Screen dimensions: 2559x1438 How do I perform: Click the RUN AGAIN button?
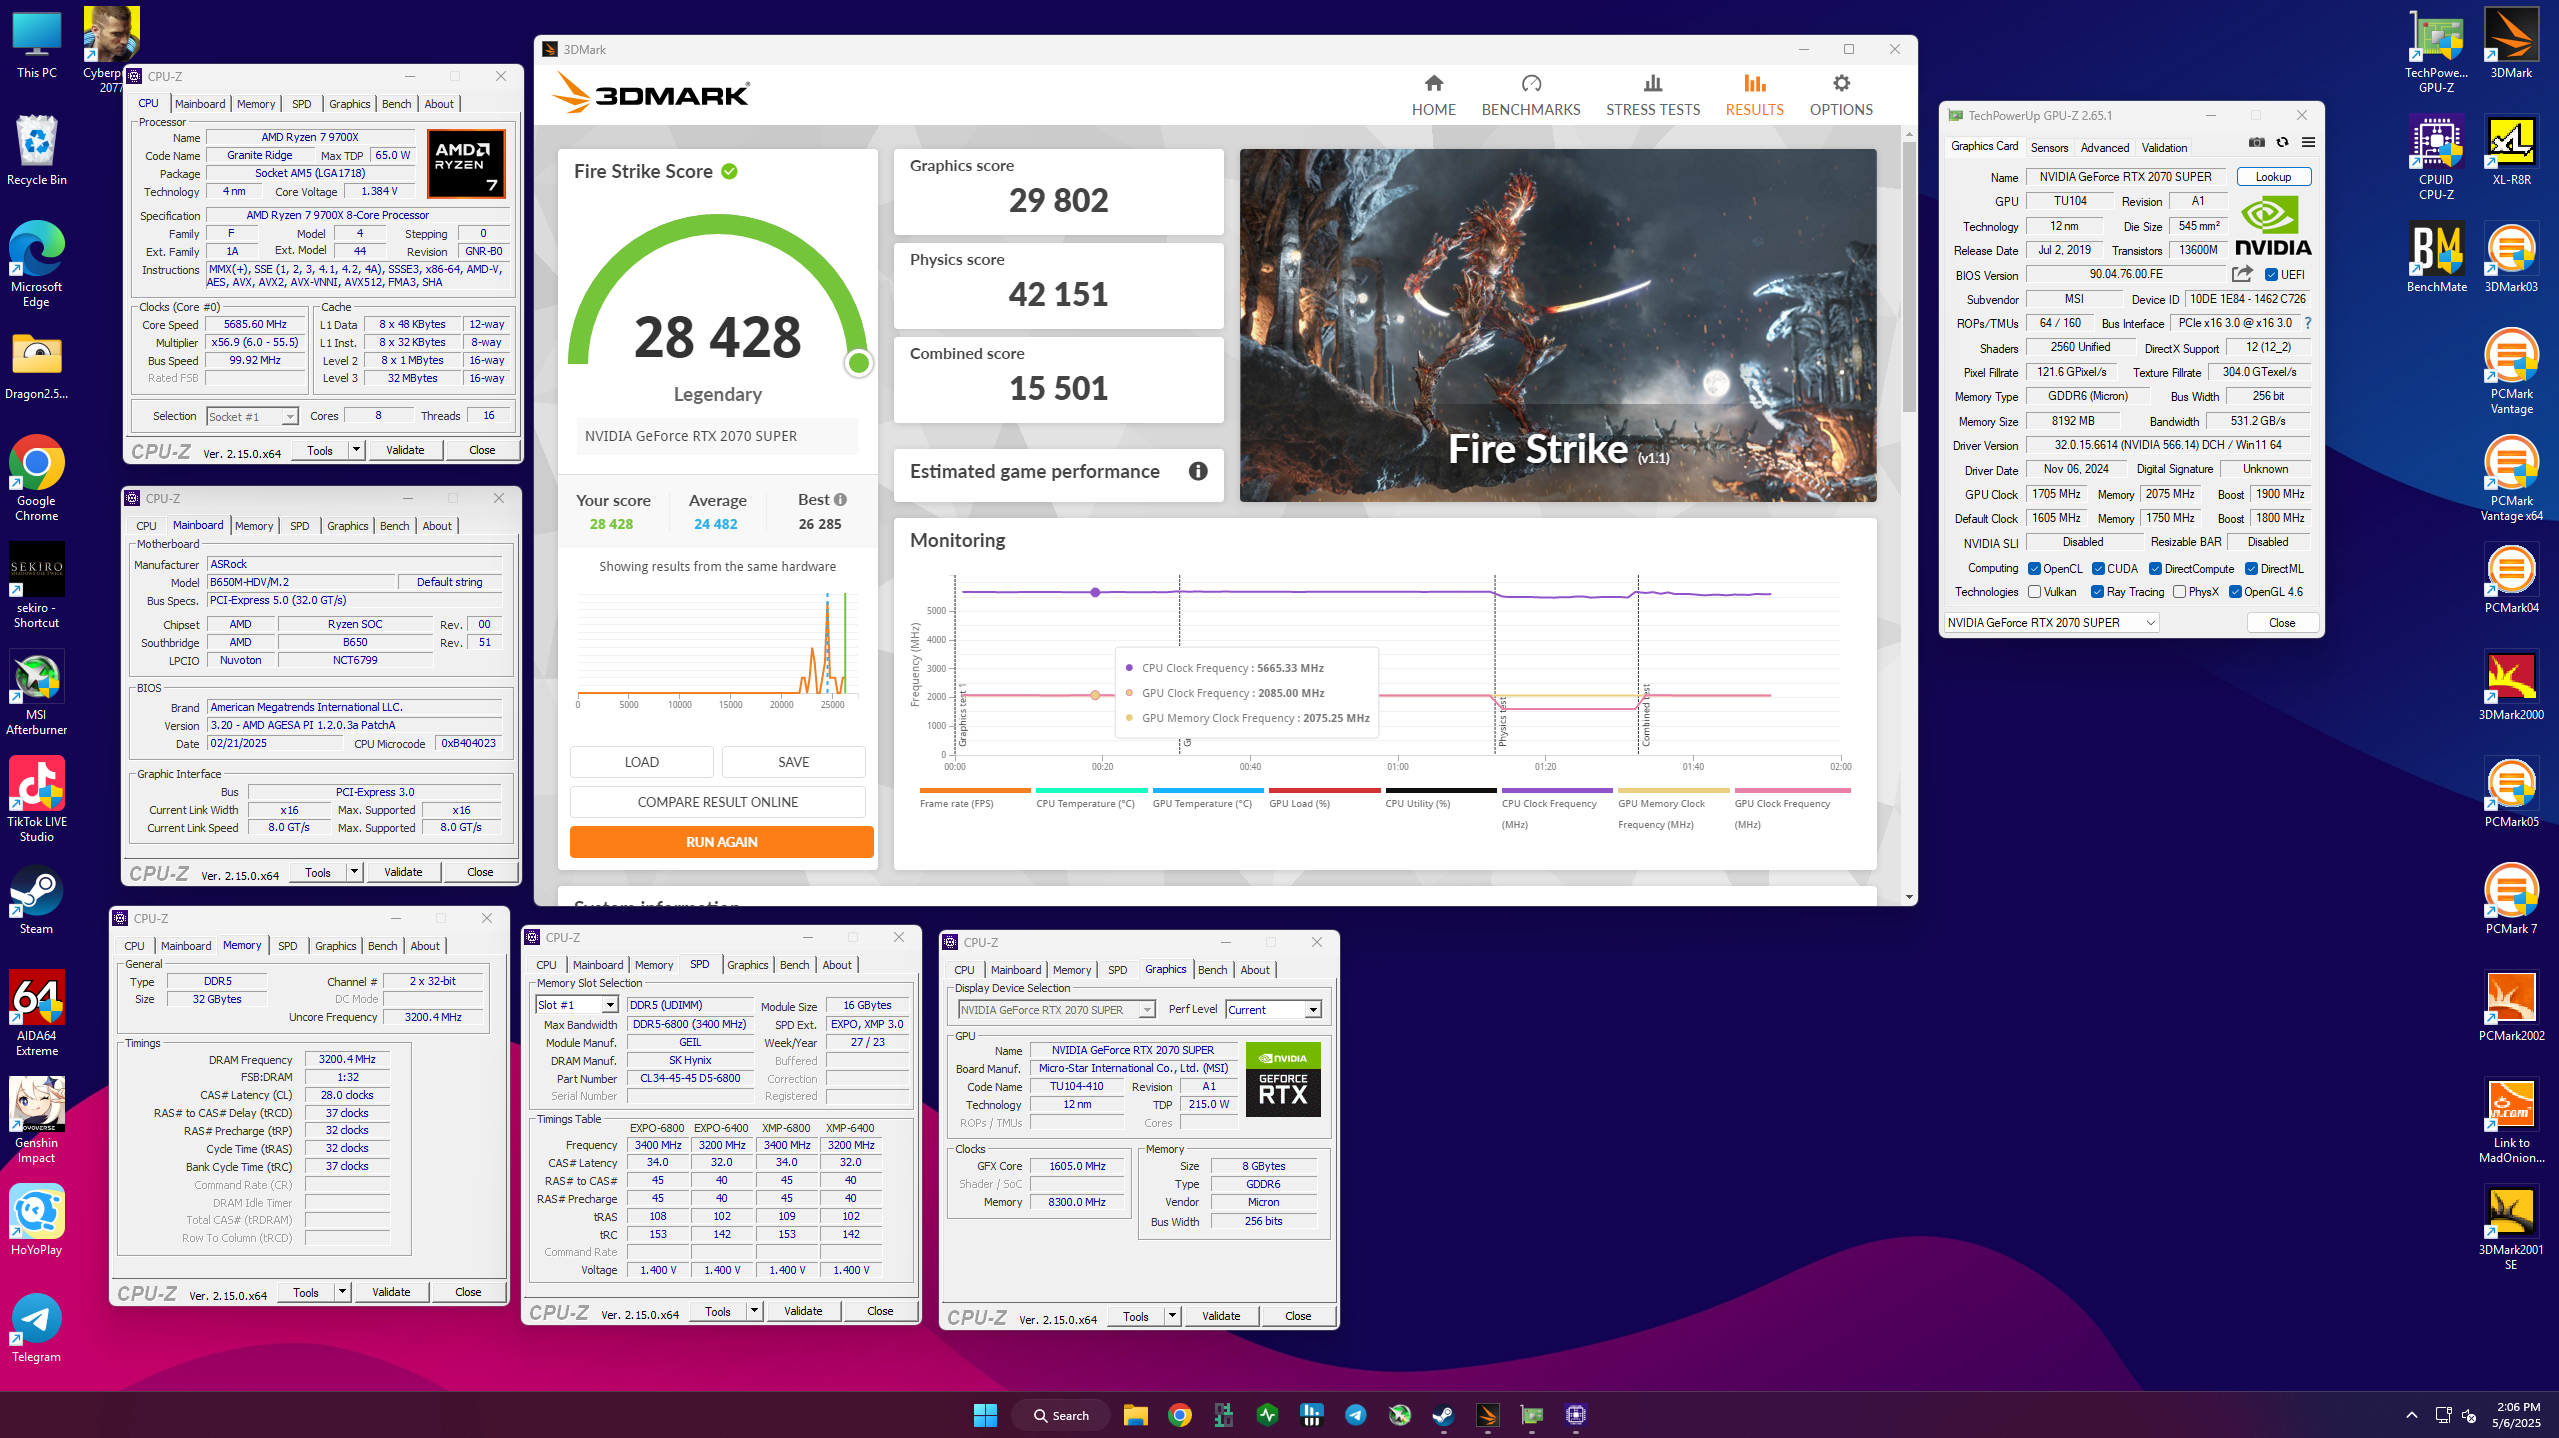pos(721,842)
